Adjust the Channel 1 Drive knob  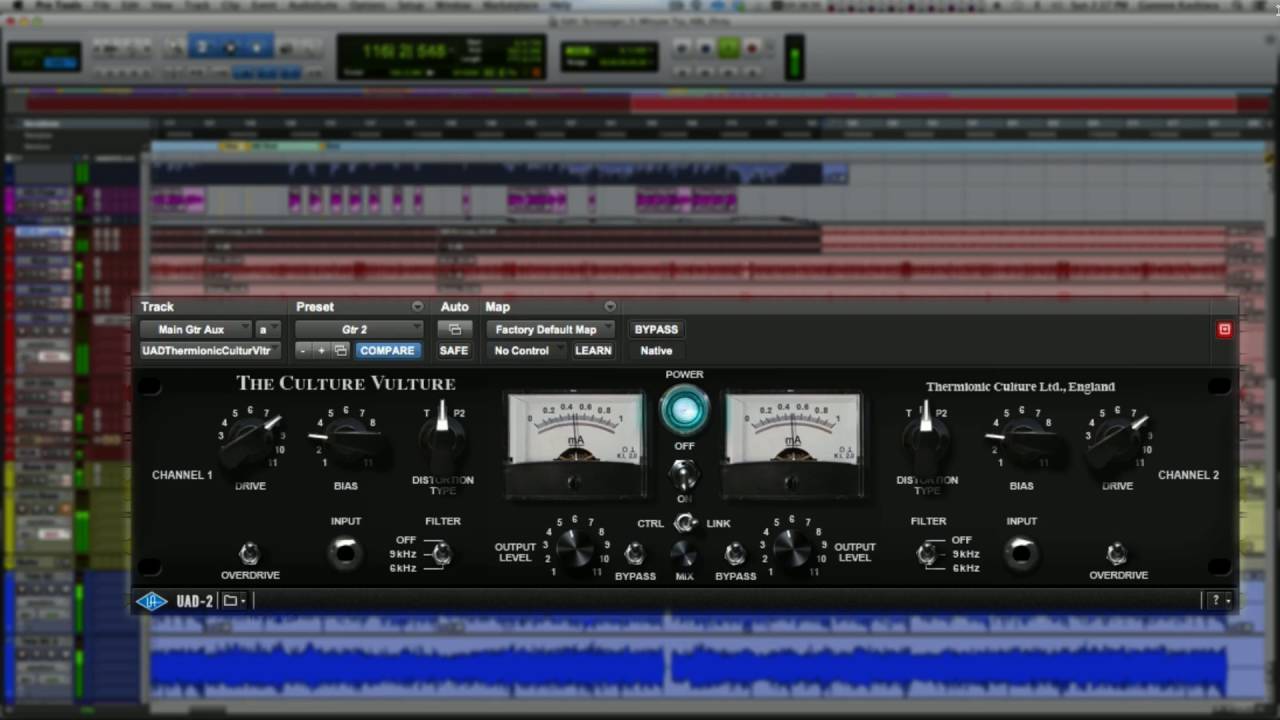coord(248,441)
